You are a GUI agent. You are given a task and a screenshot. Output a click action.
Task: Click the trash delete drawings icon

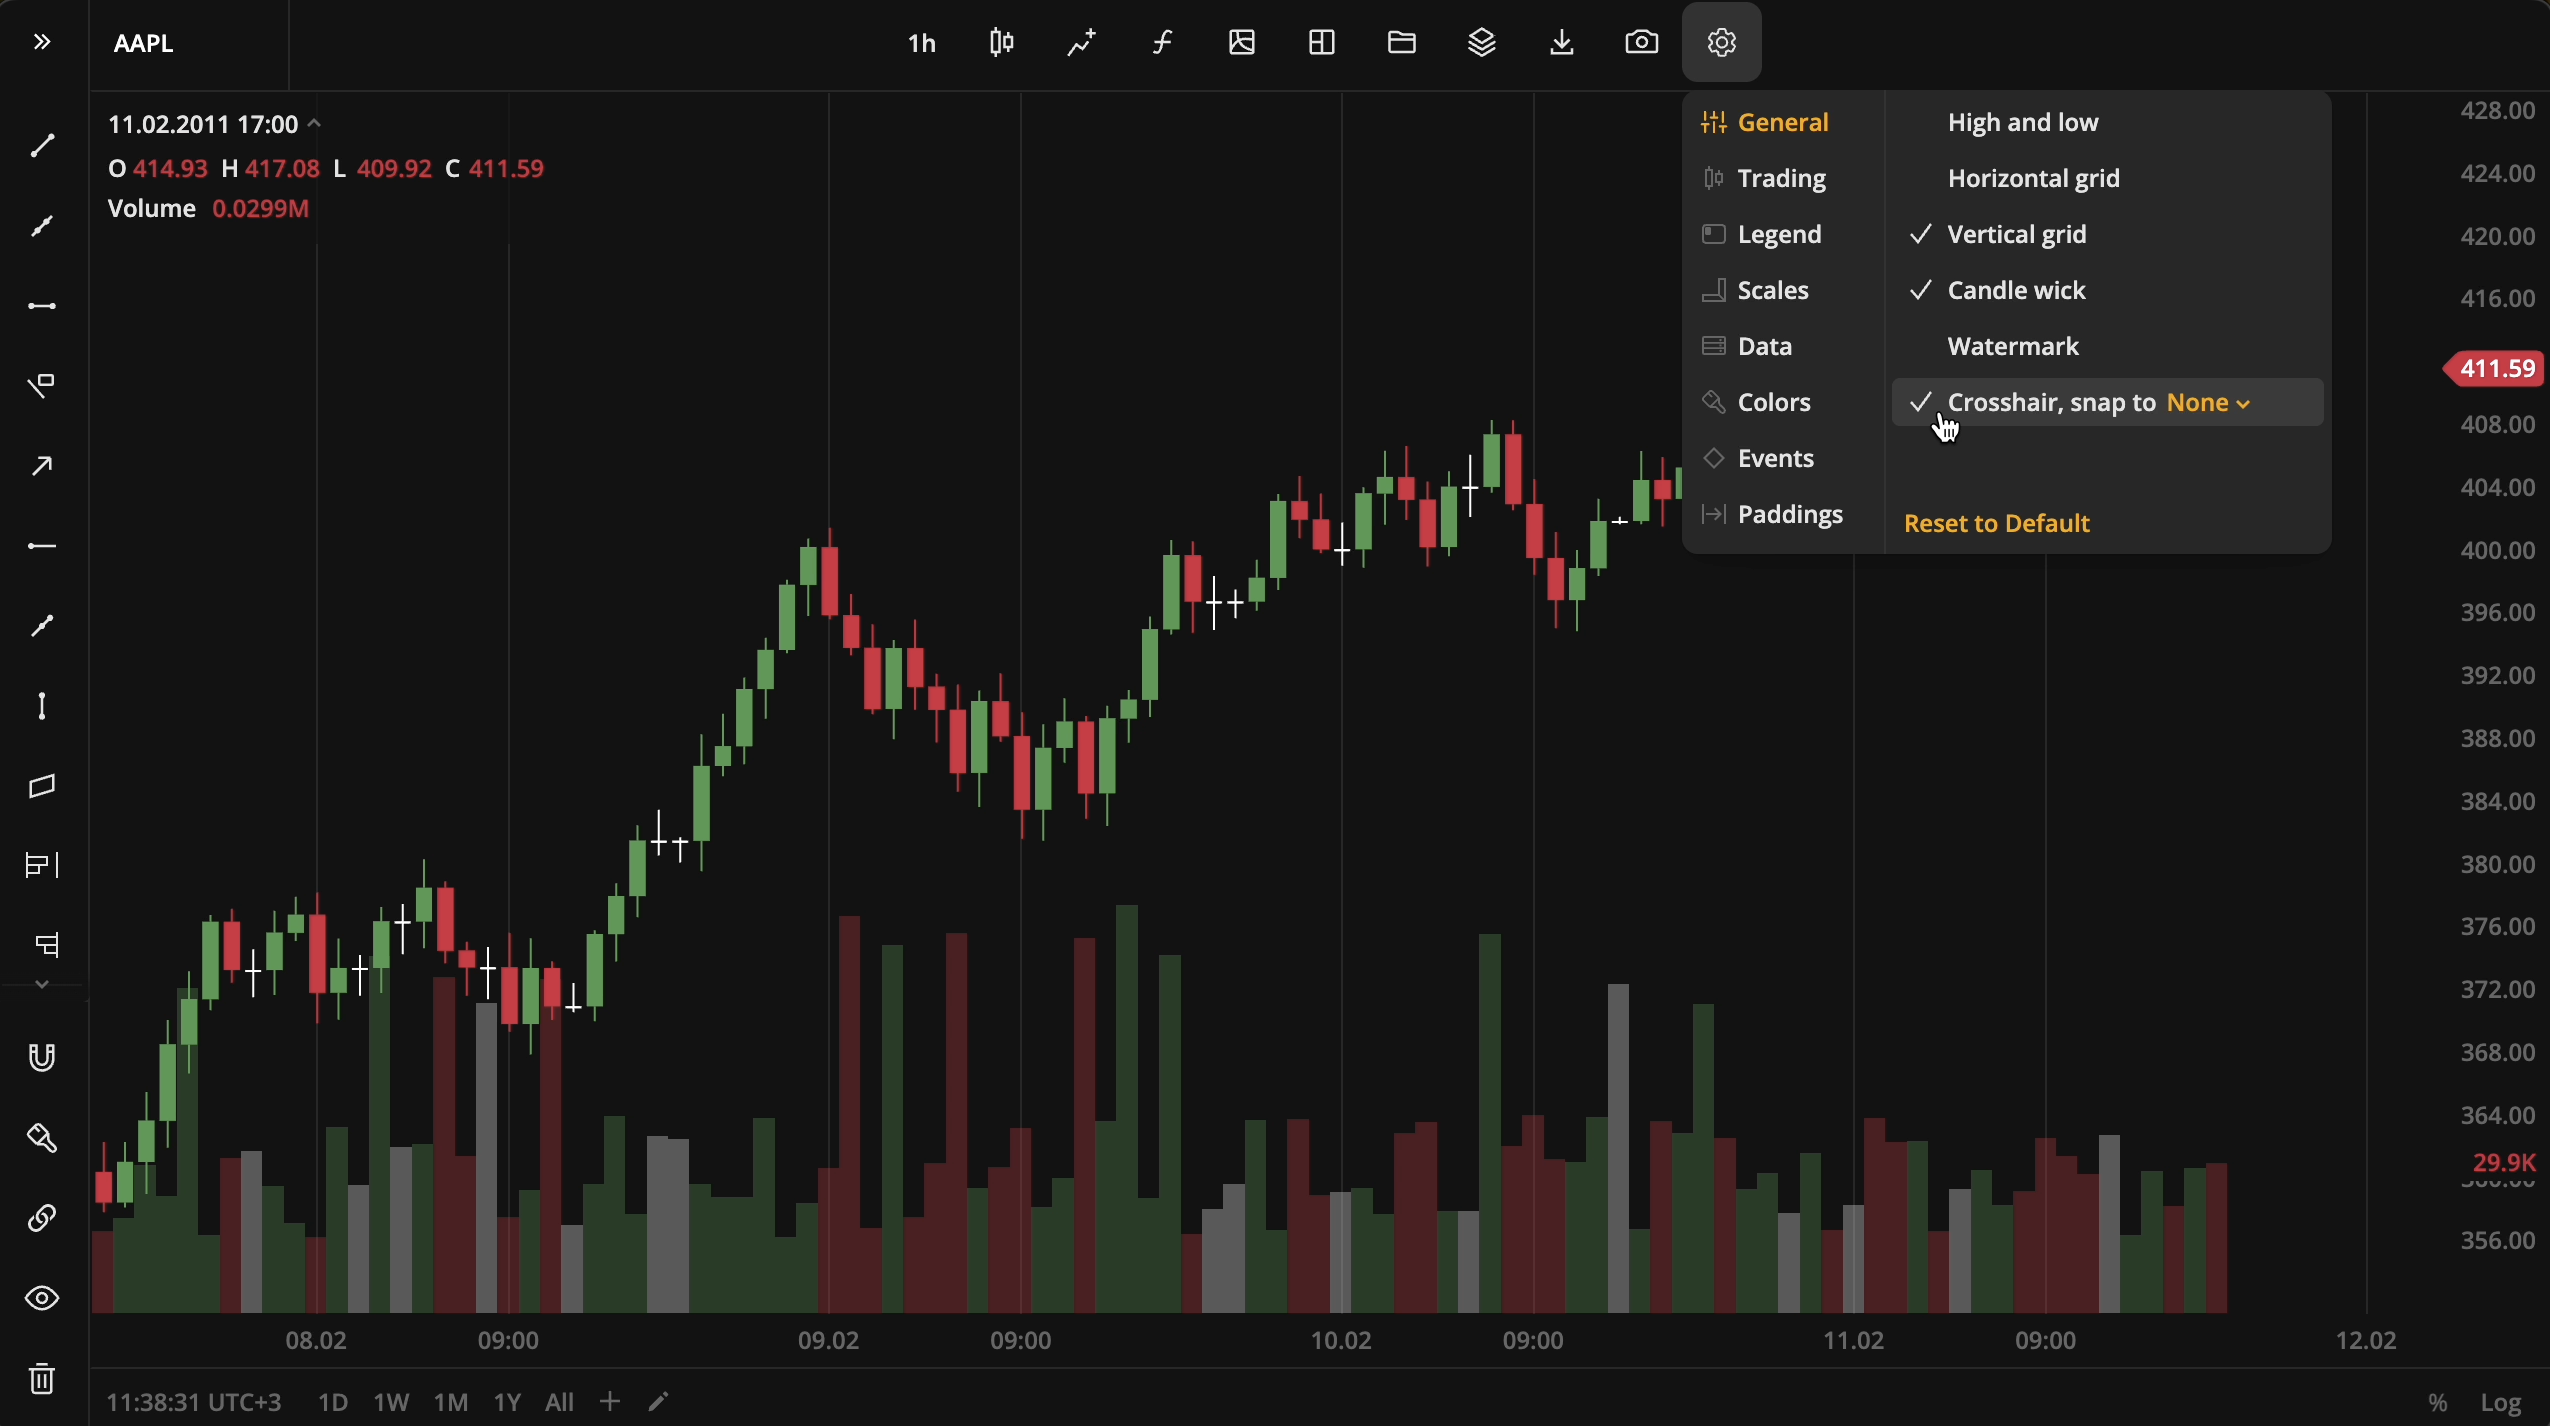coord(42,1378)
